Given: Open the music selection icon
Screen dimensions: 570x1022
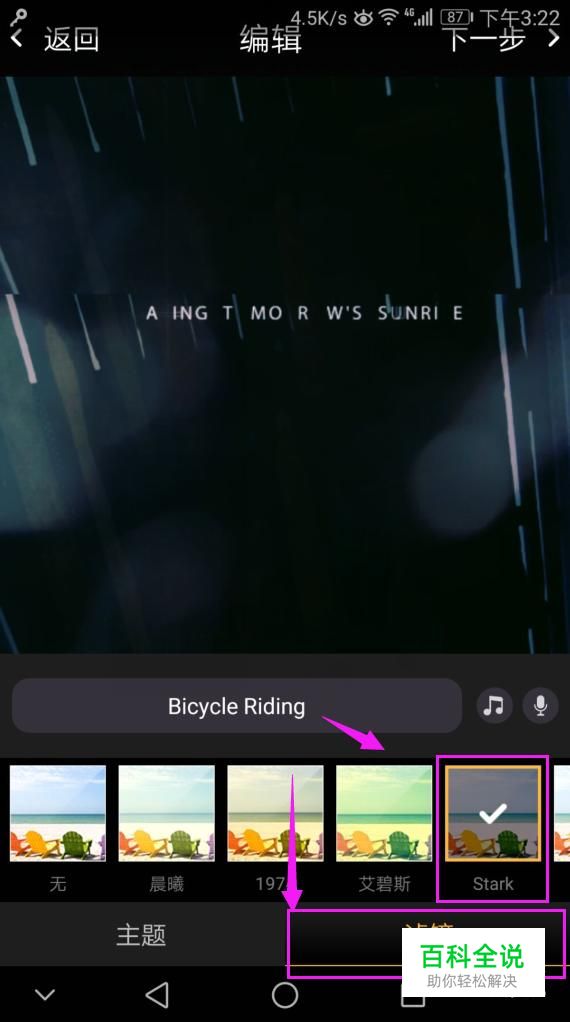Looking at the screenshot, I should [x=494, y=705].
